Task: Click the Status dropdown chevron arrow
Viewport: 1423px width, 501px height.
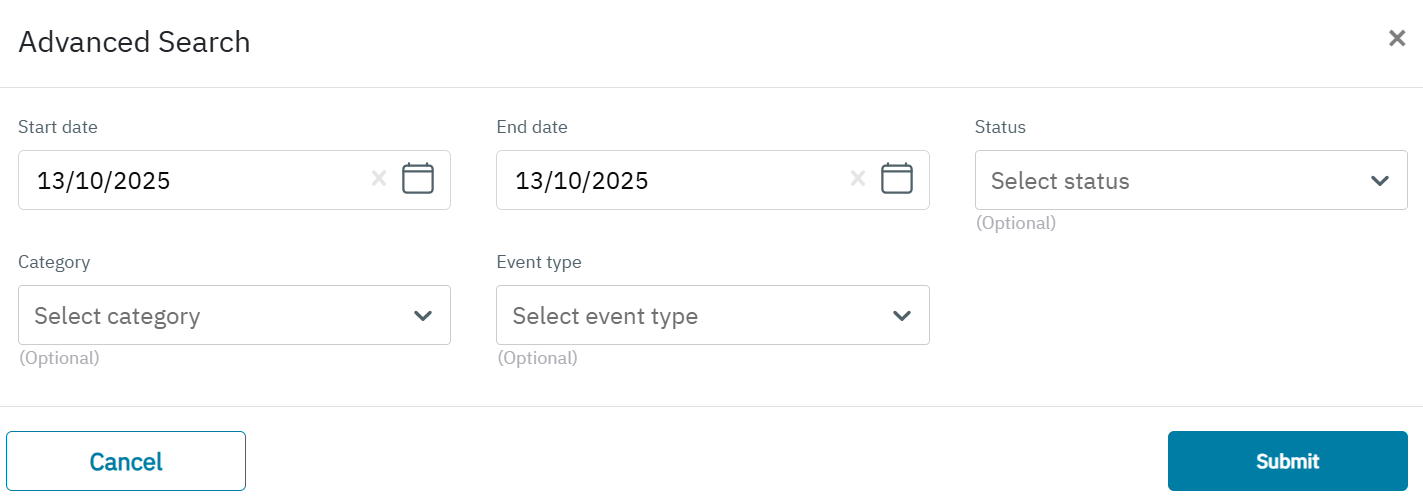Action: pyautogui.click(x=1380, y=181)
